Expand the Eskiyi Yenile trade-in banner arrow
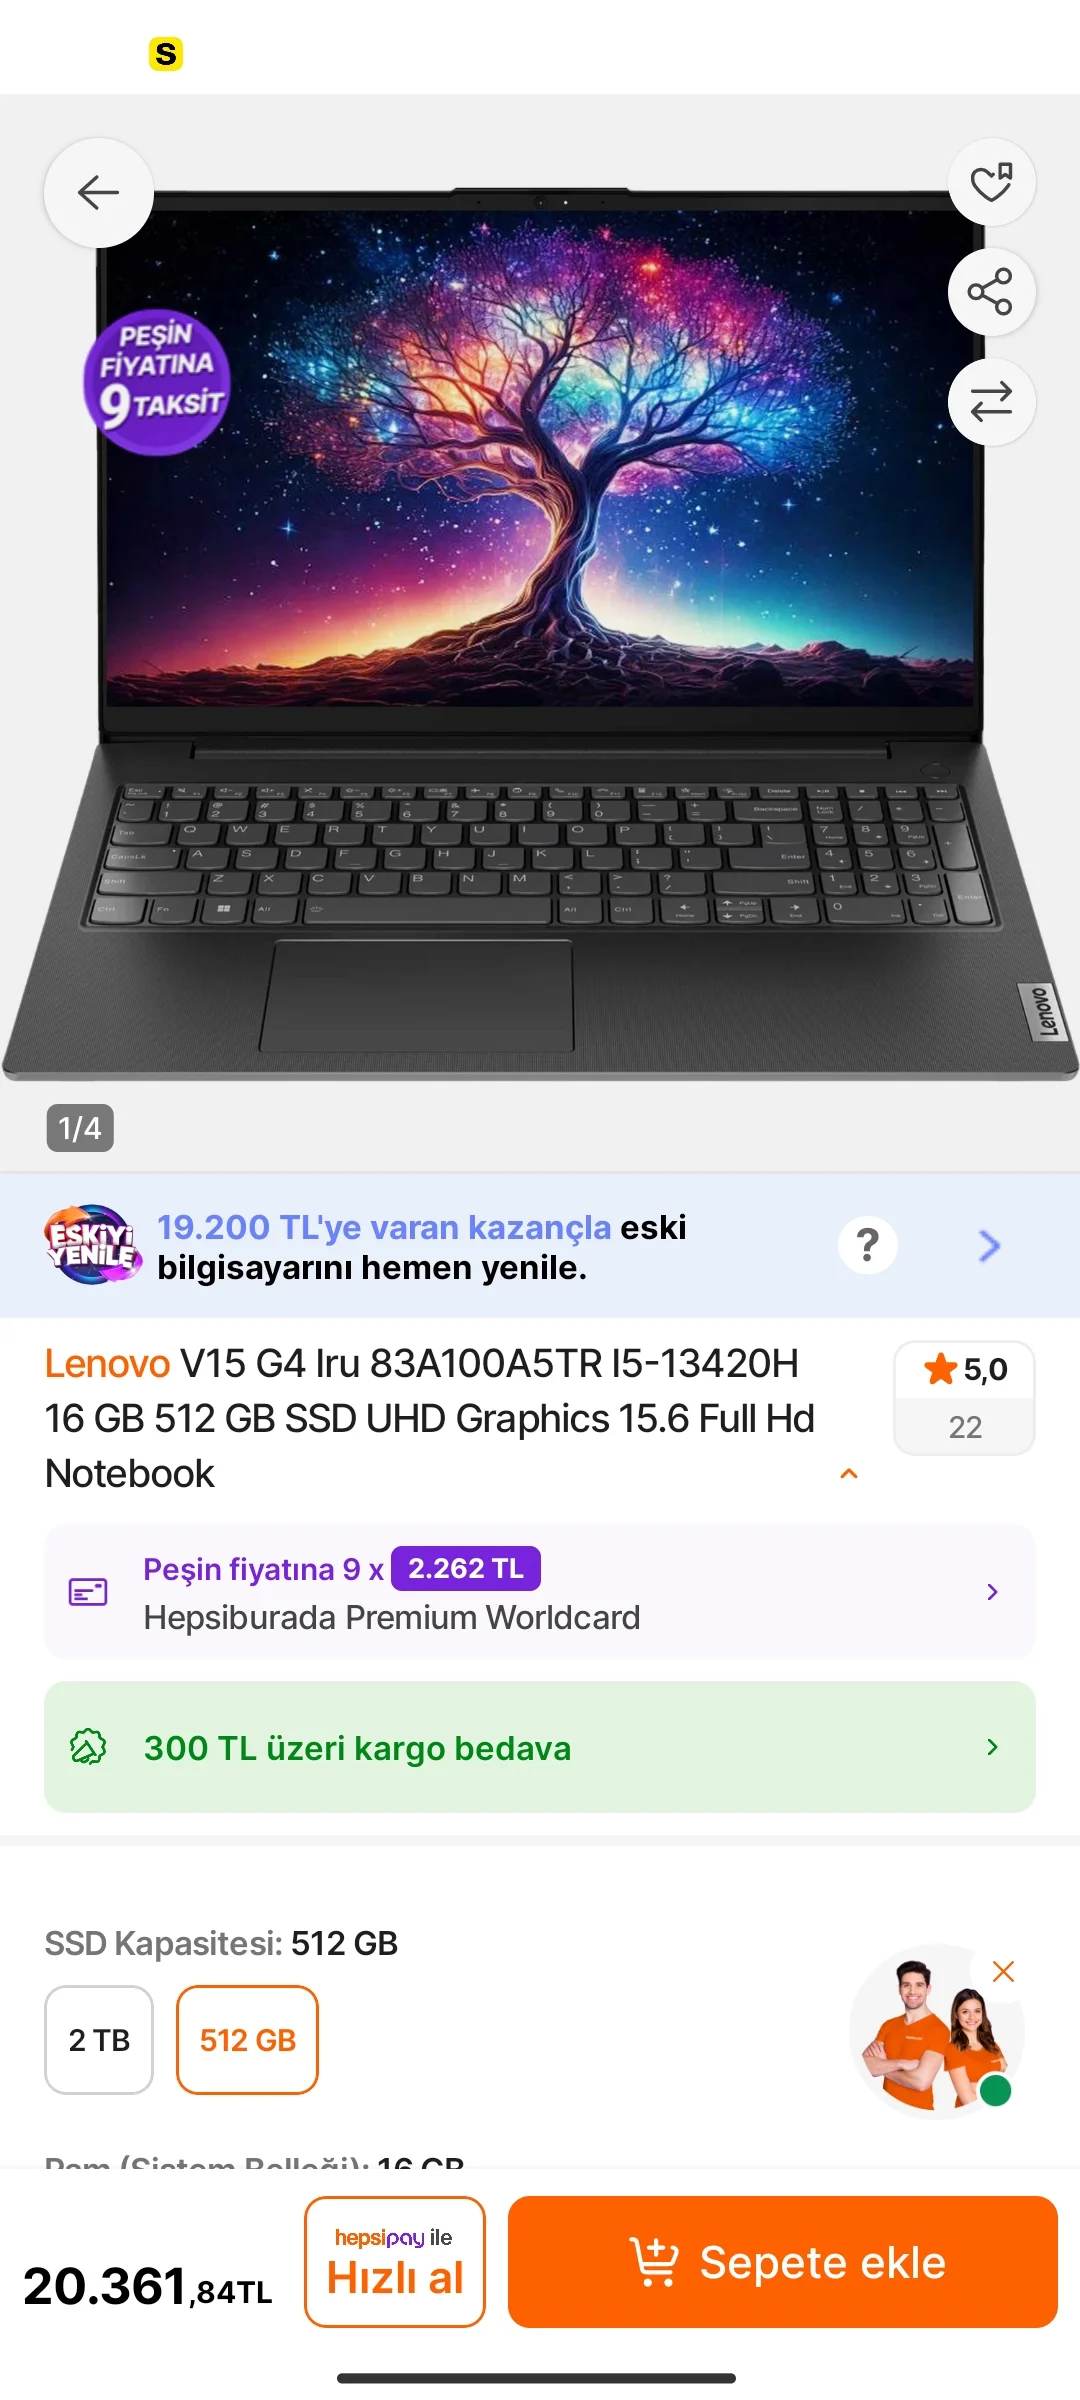This screenshot has height=2400, width=1080. (x=989, y=1246)
